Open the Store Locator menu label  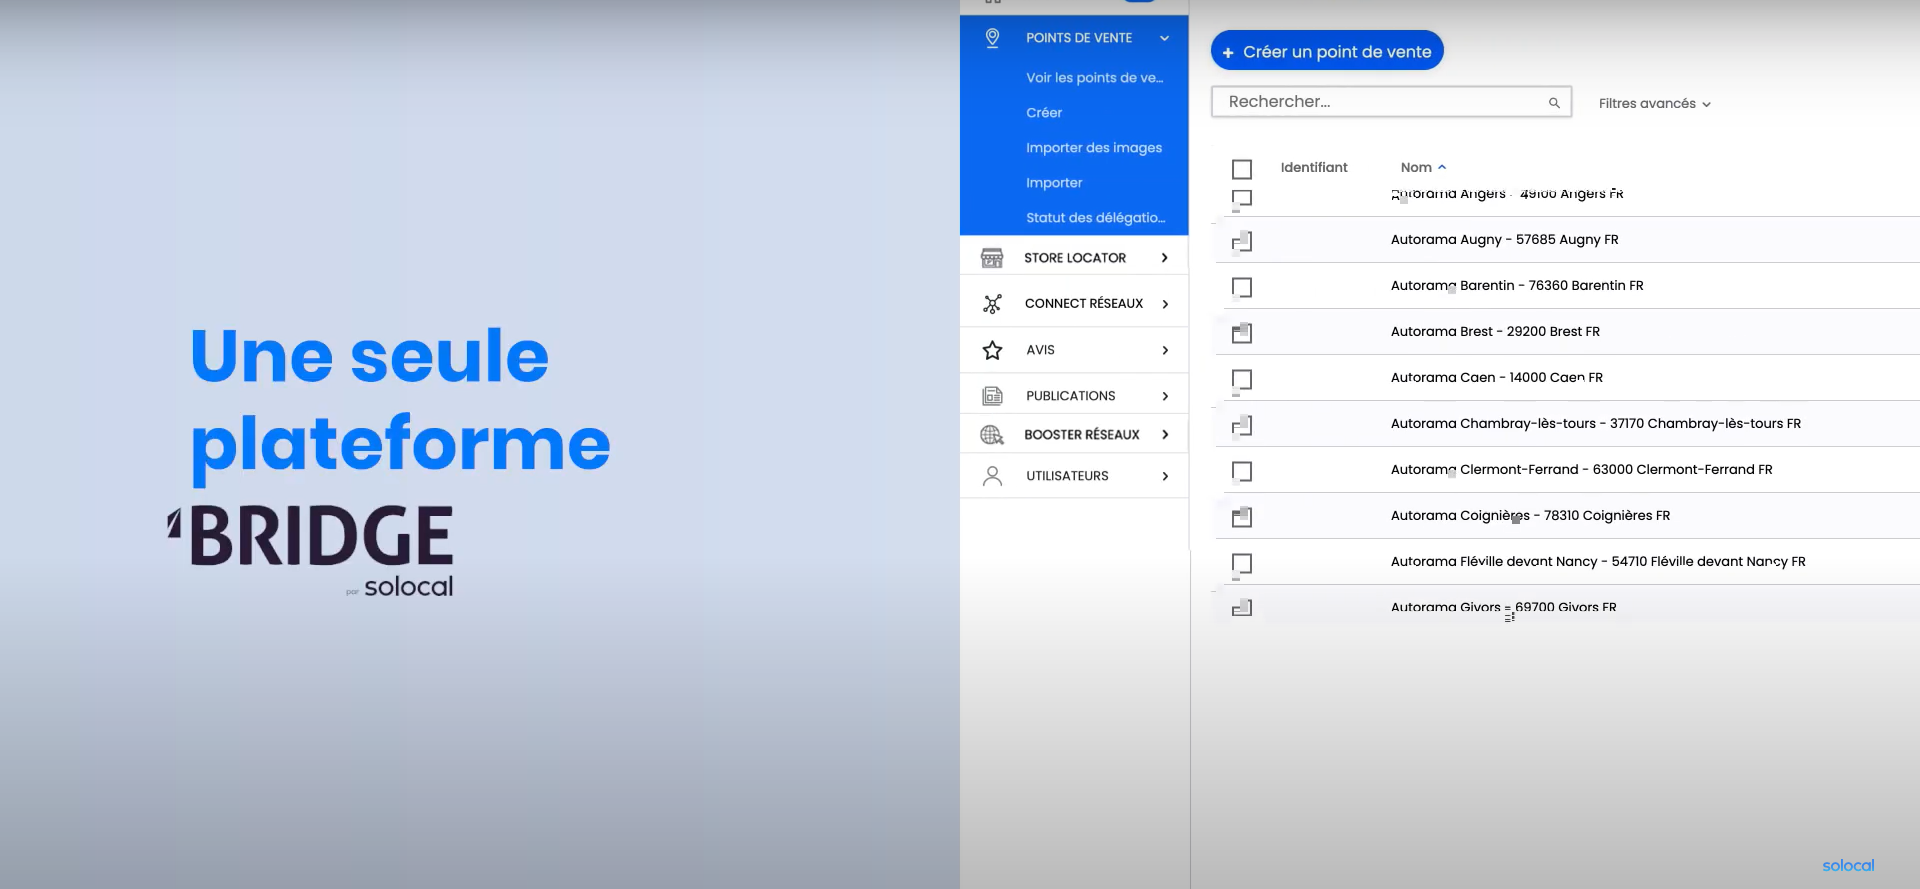click(x=1075, y=258)
